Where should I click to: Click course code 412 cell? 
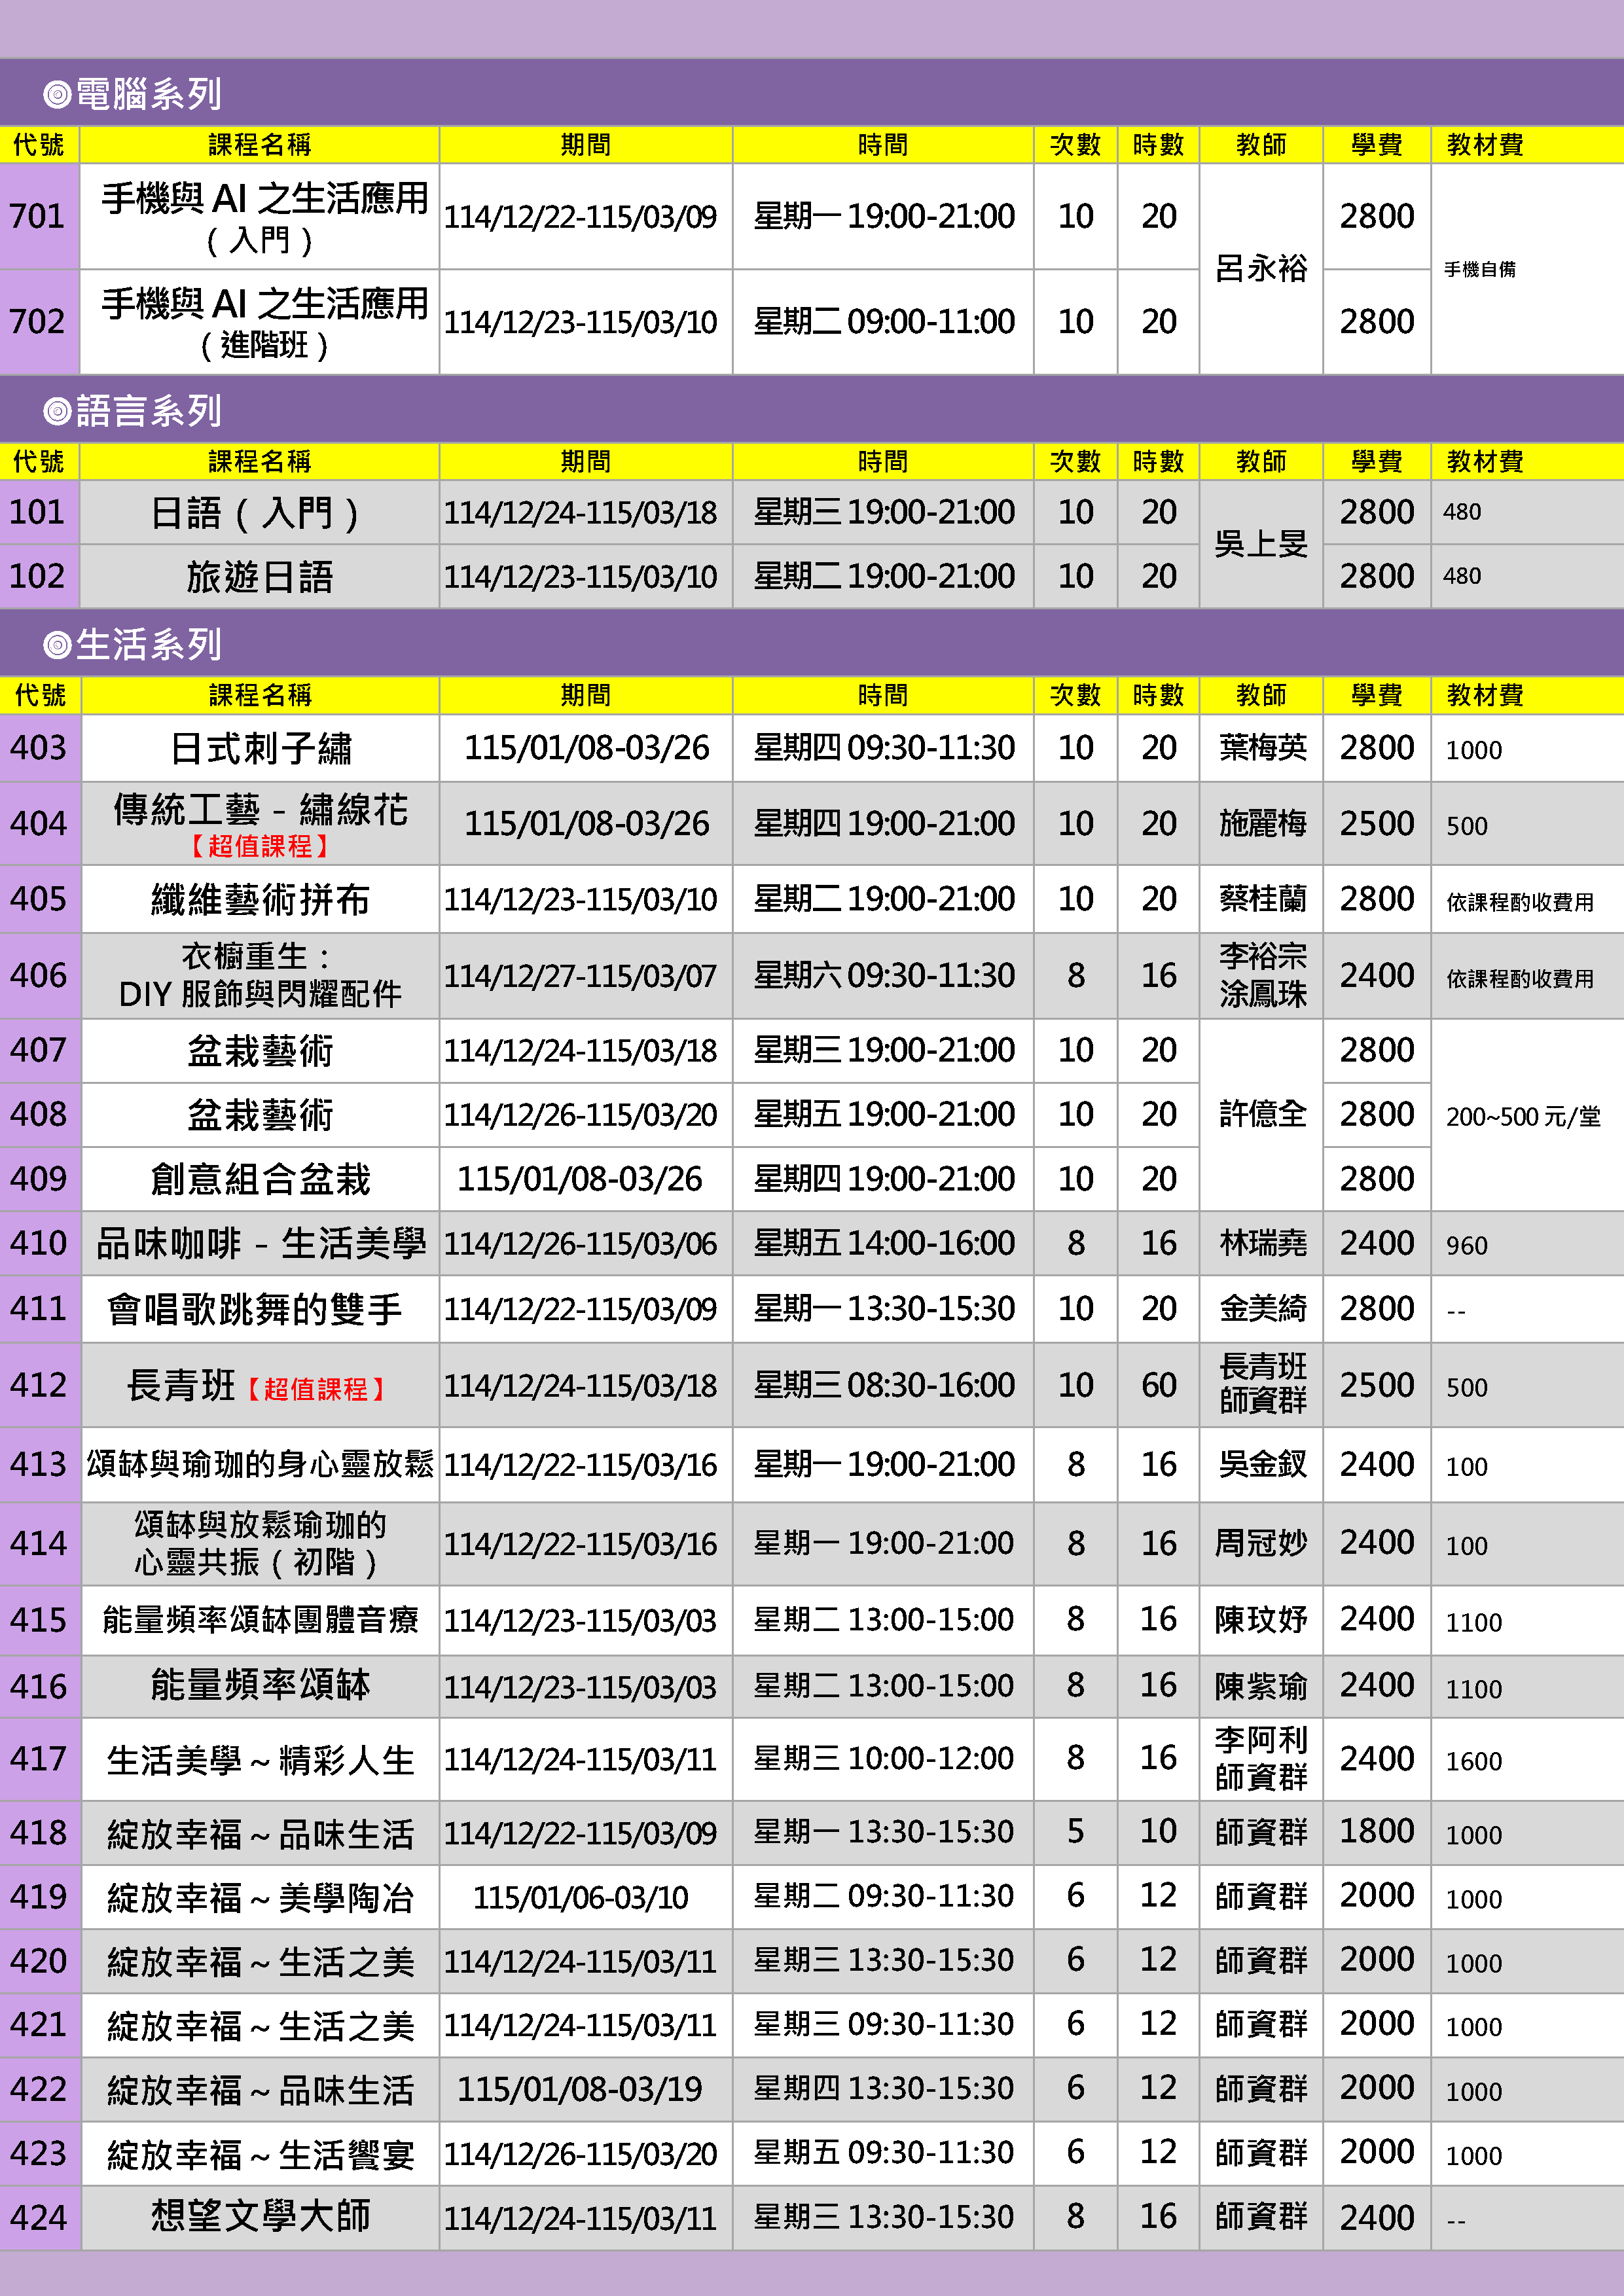pyautogui.click(x=38, y=1385)
